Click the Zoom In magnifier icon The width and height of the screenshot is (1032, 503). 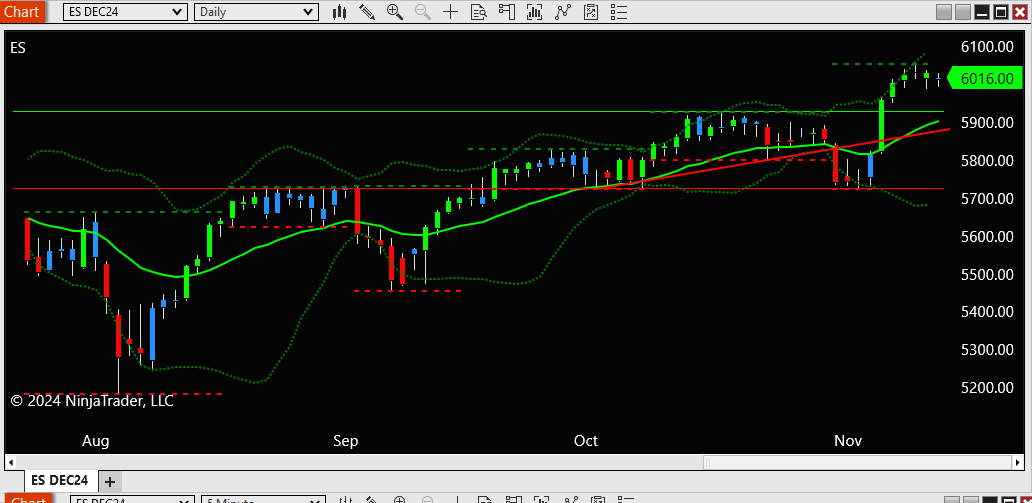(x=394, y=11)
